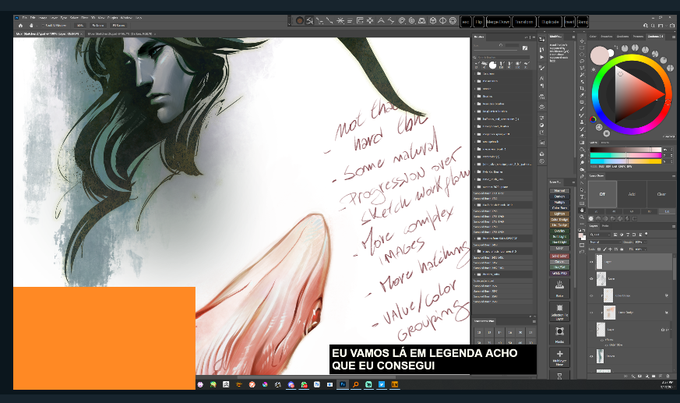Screen dimensions: 680x403
Task: Select the Hand tool in toolbar
Action: 582,210
